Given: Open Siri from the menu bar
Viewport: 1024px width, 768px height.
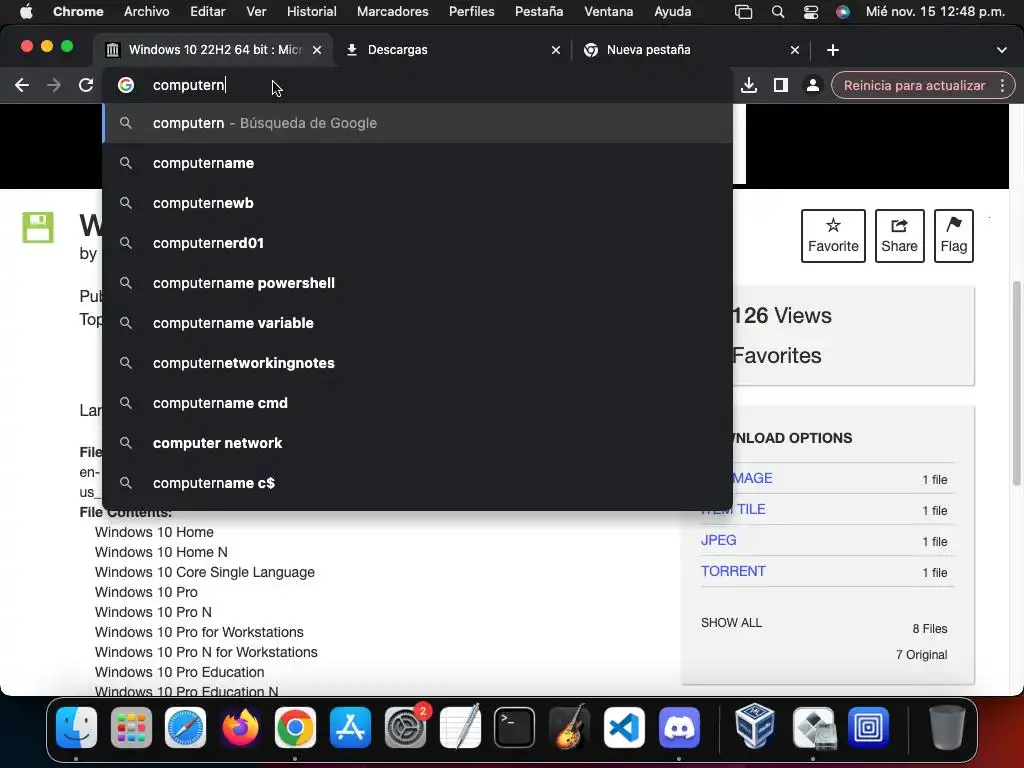Looking at the screenshot, I should click(843, 12).
